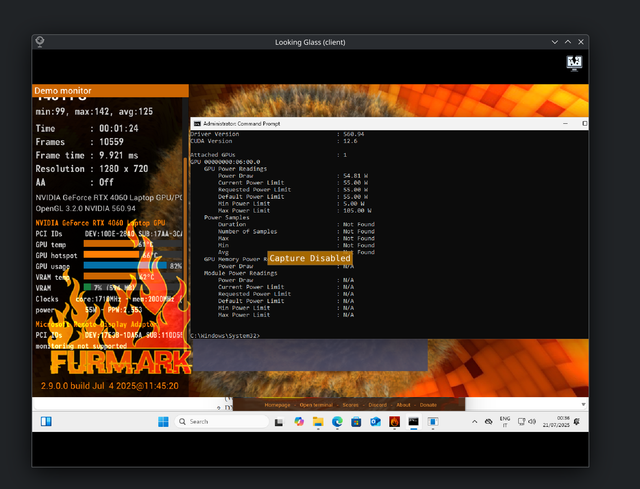
Task: Click the volume speaker tray icon
Action: (532, 422)
